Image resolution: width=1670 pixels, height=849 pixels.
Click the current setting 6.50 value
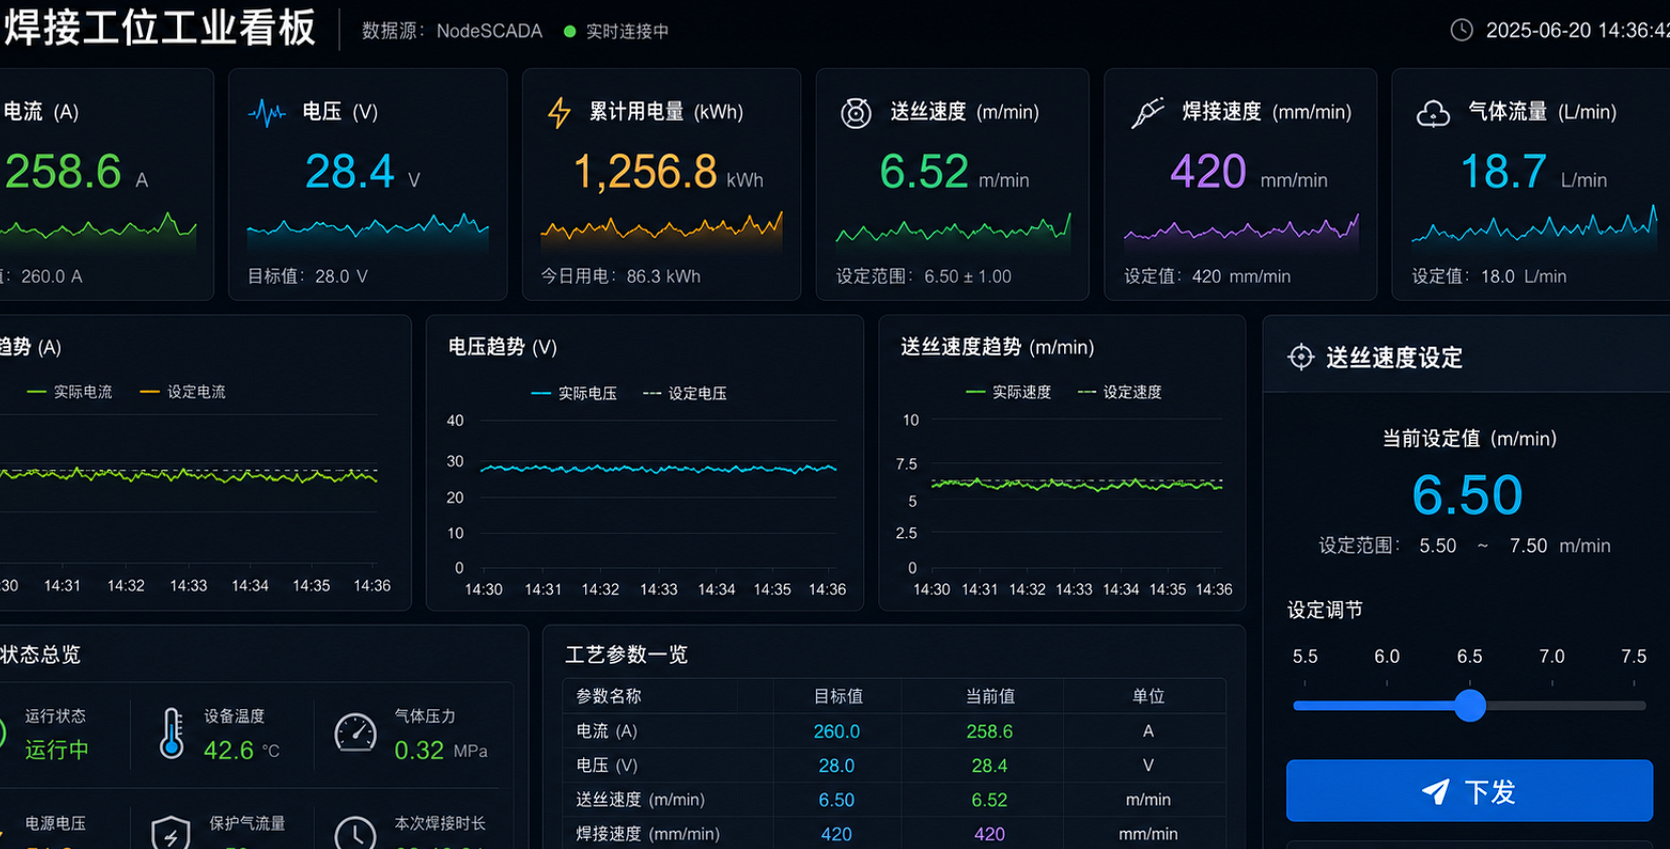[x=1467, y=494]
